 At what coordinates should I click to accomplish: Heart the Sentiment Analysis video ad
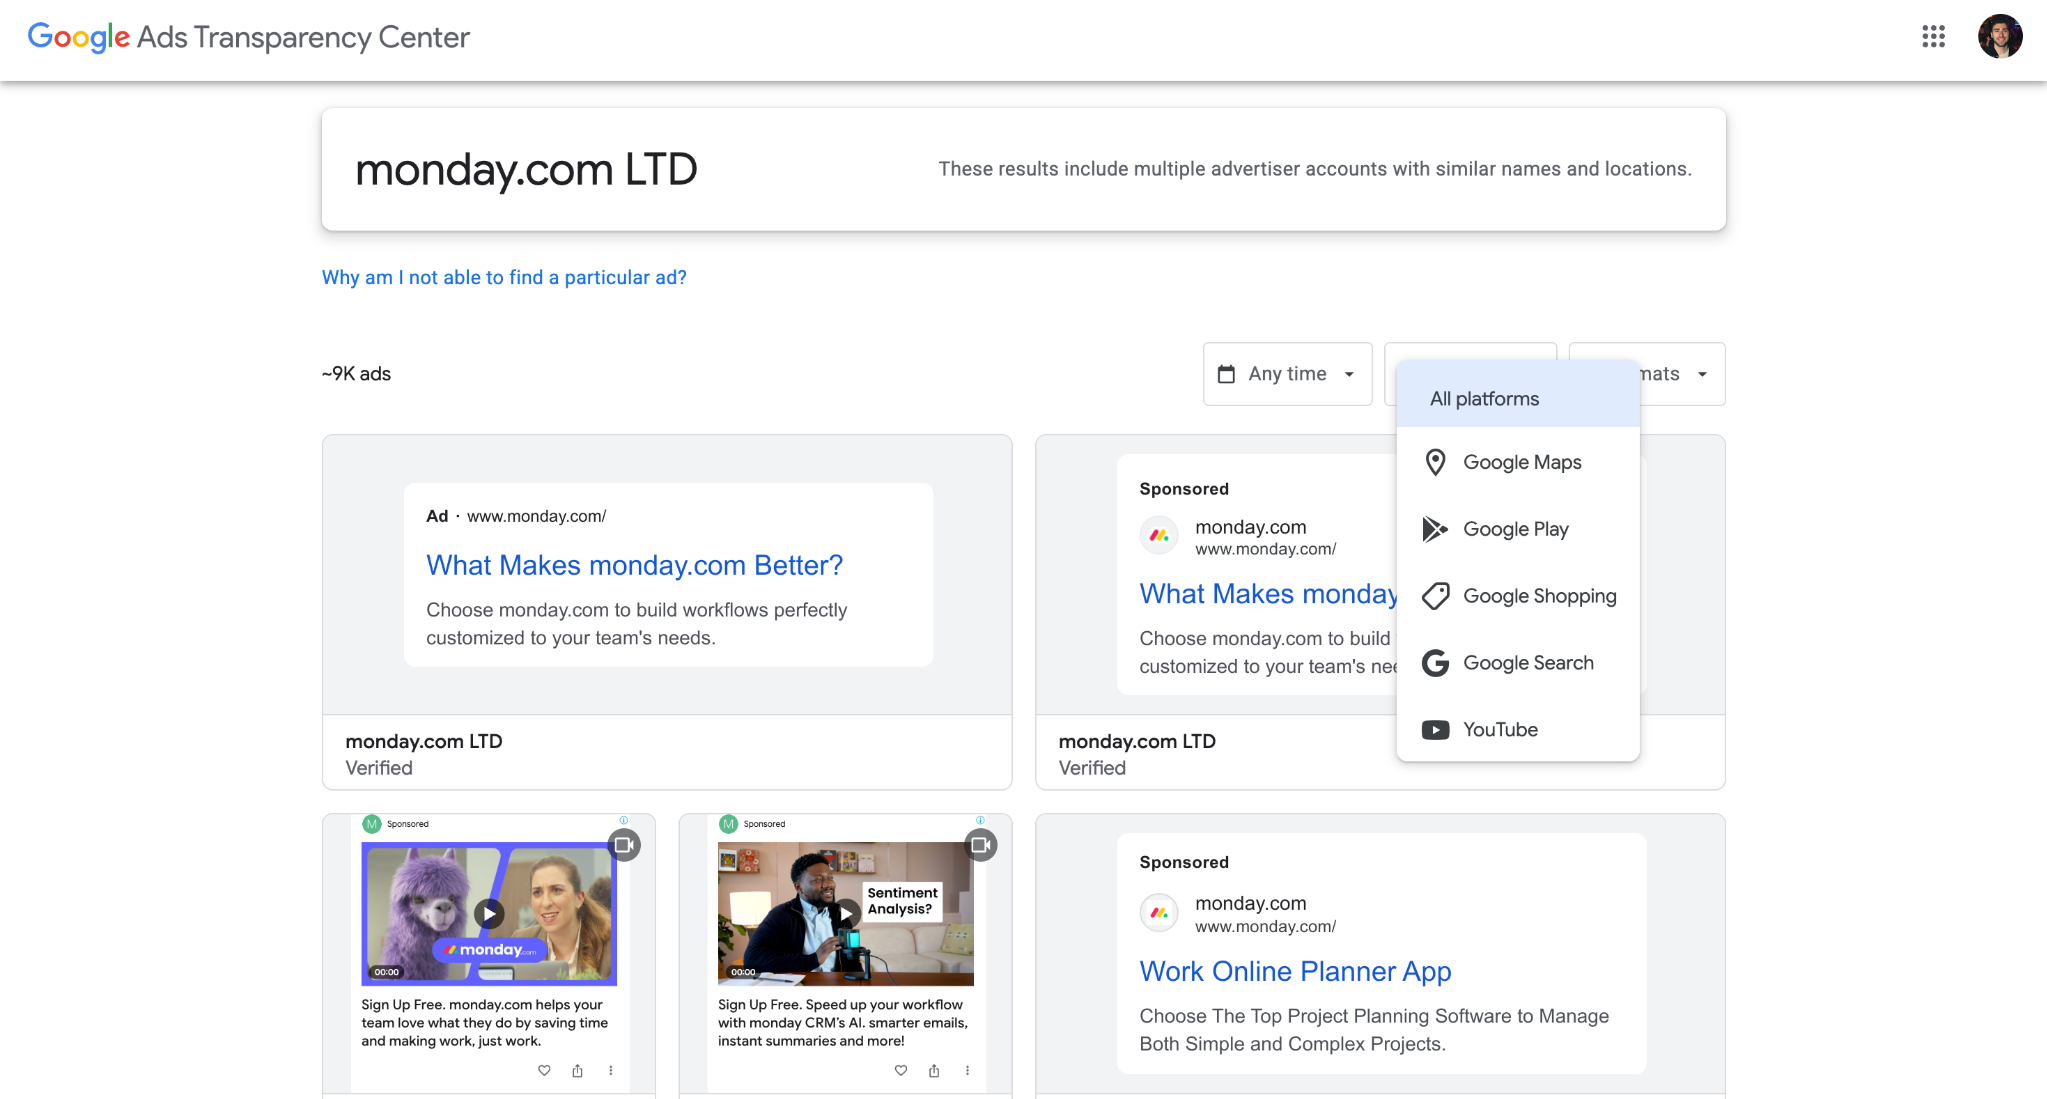point(900,1070)
